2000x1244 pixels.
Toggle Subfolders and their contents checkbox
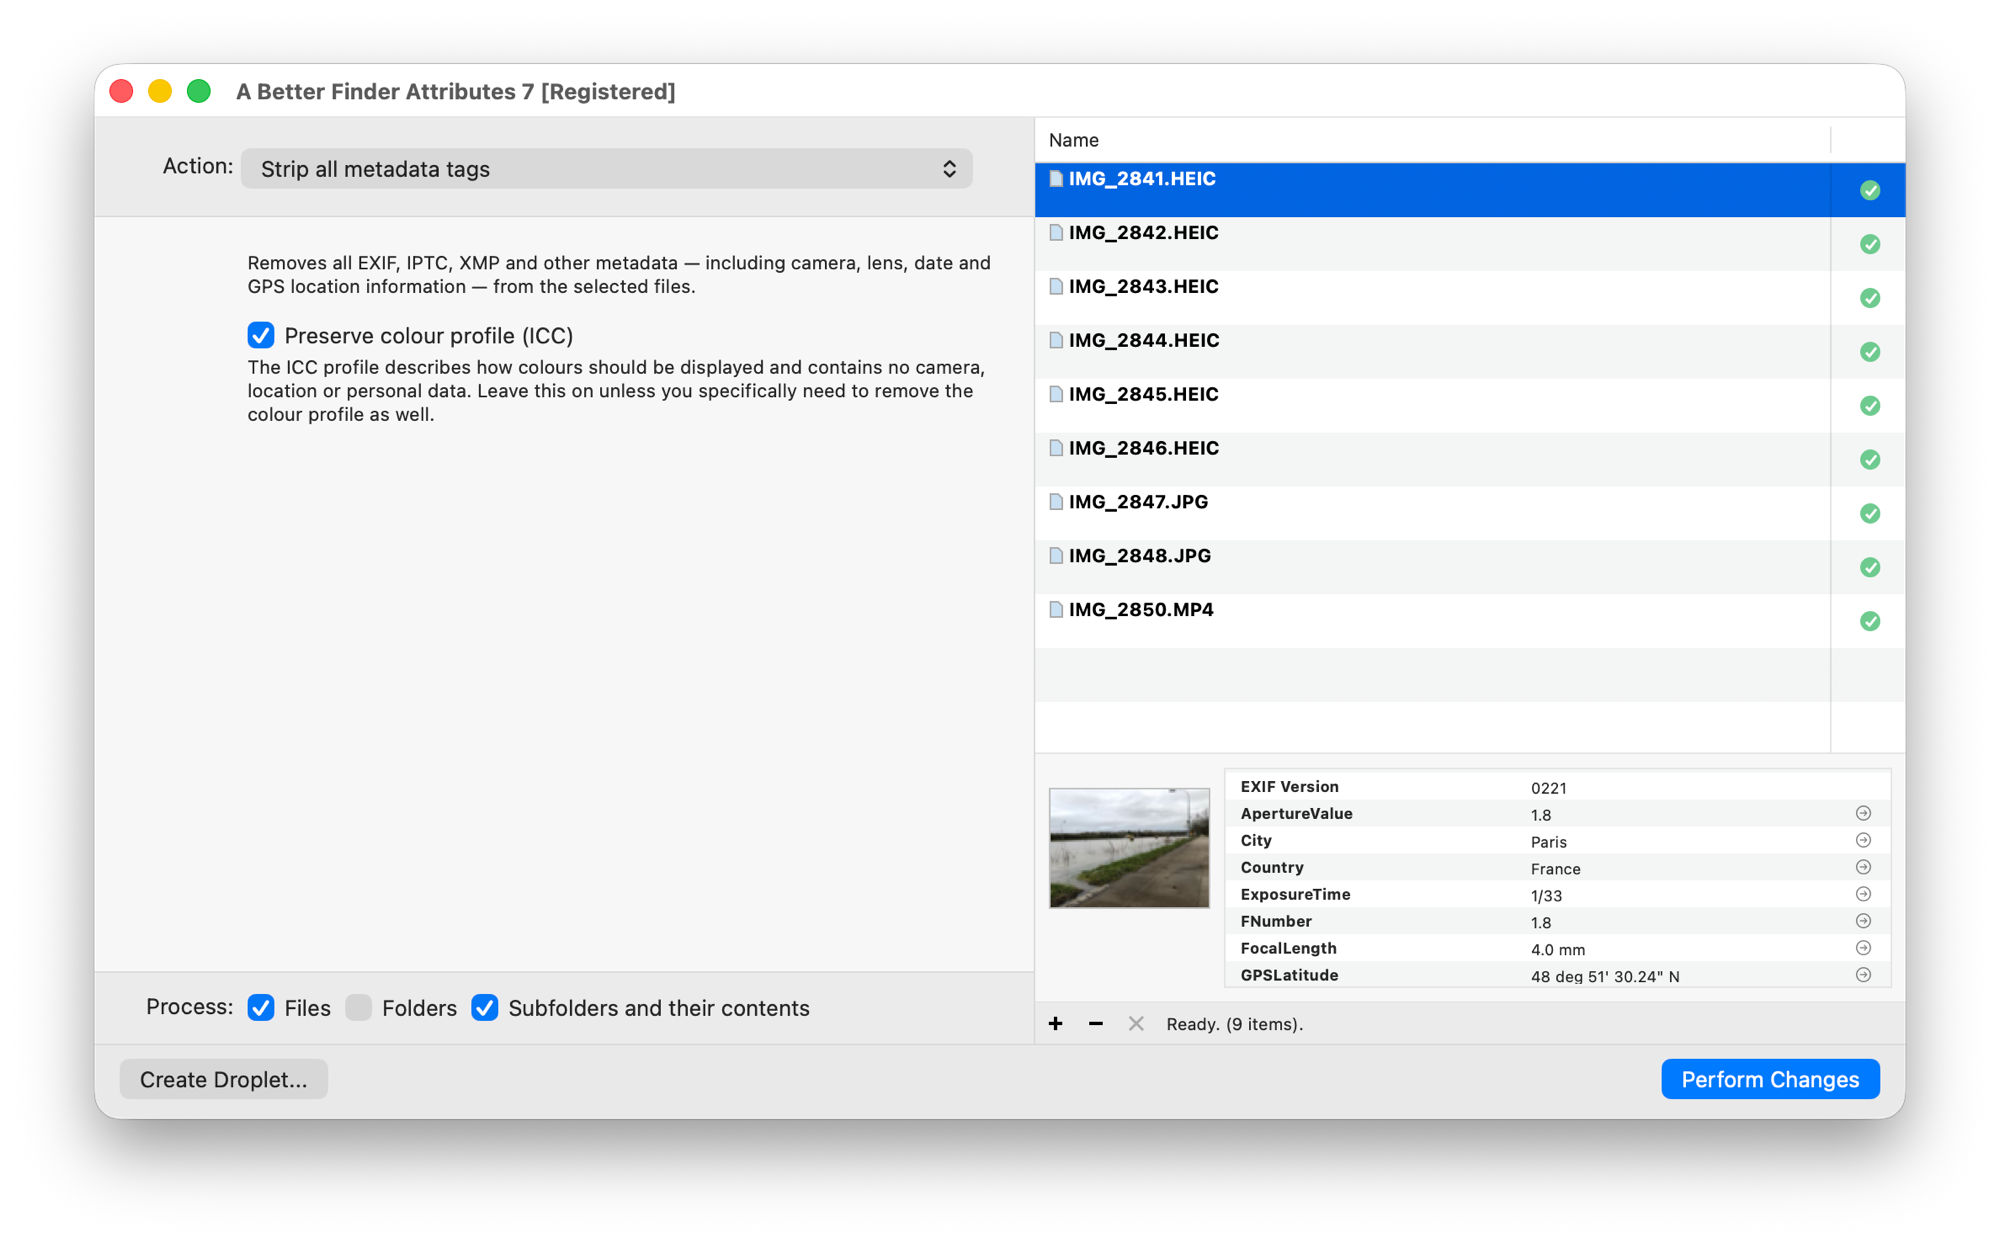point(485,1008)
